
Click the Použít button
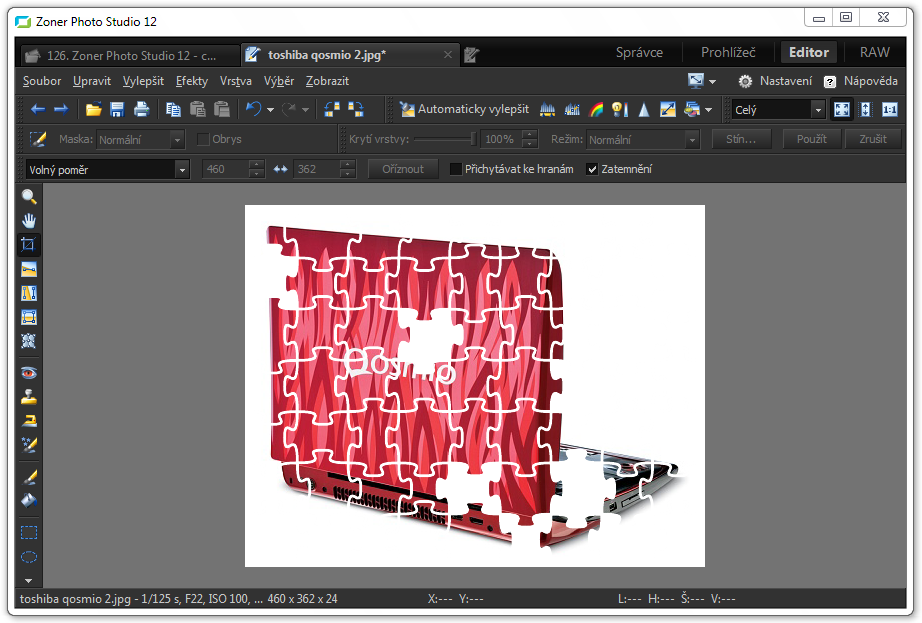coord(812,139)
